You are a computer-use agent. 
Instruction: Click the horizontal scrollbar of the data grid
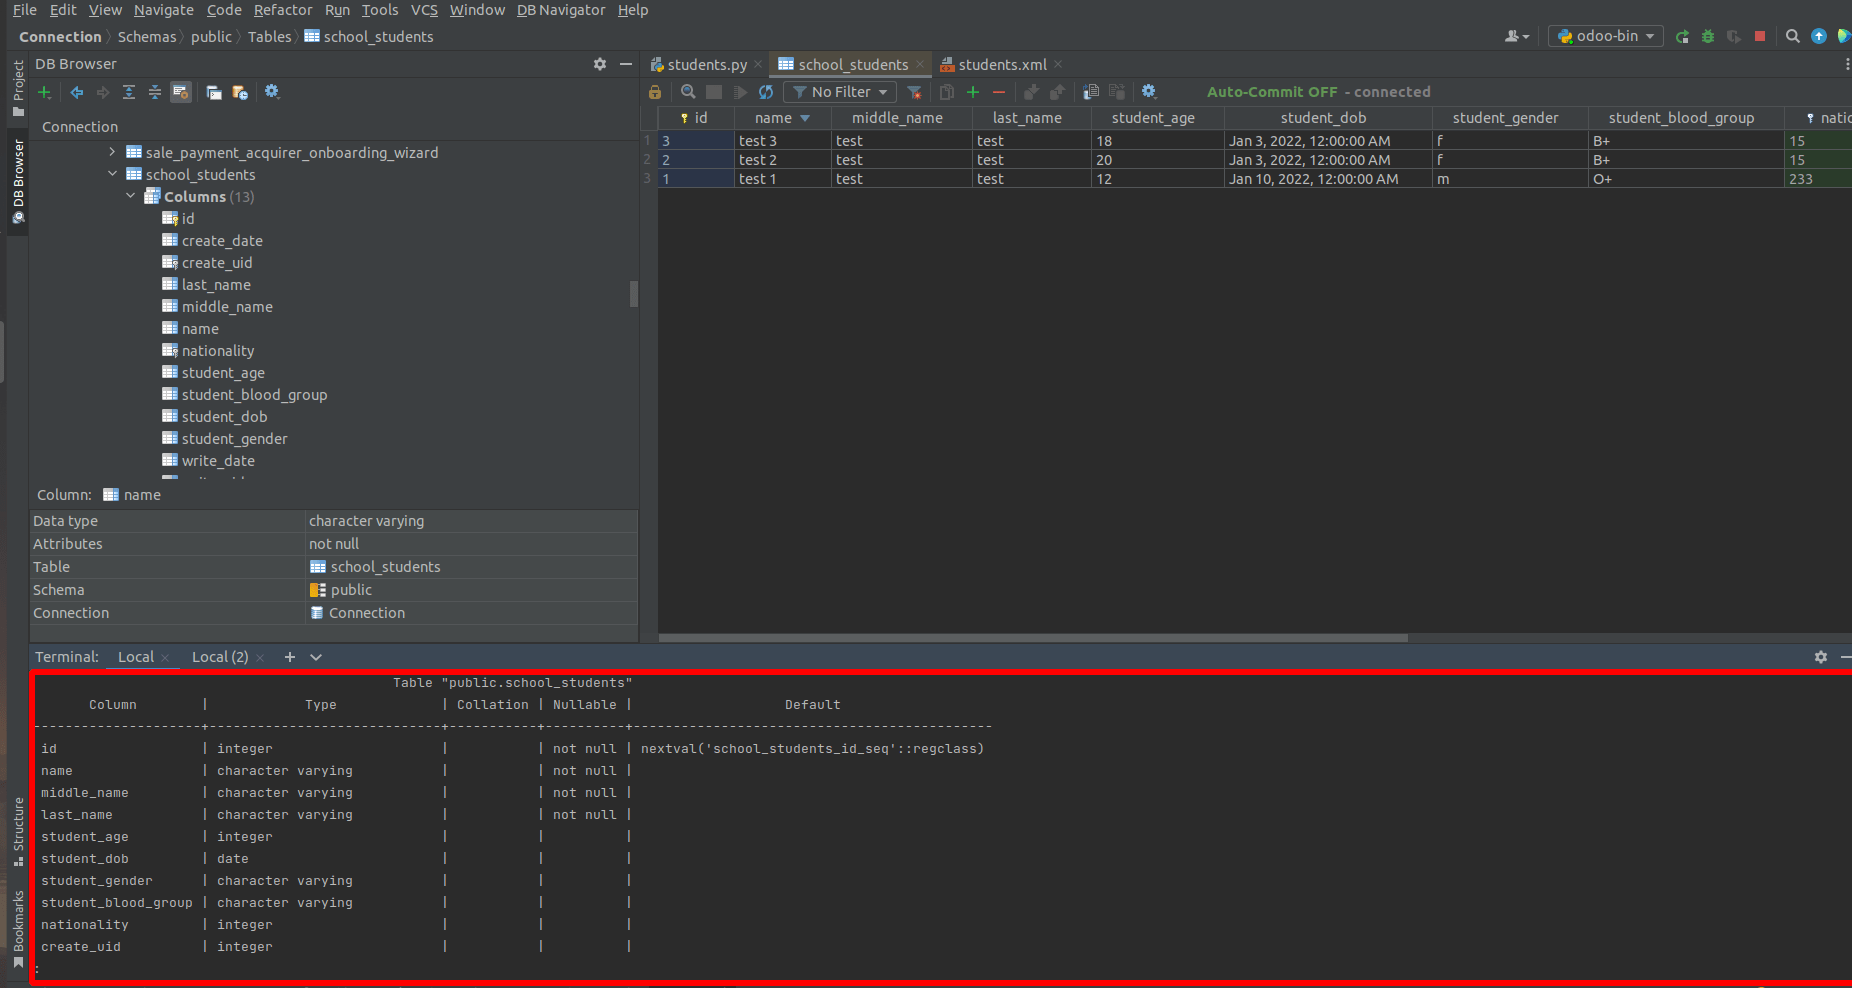tap(1033, 637)
